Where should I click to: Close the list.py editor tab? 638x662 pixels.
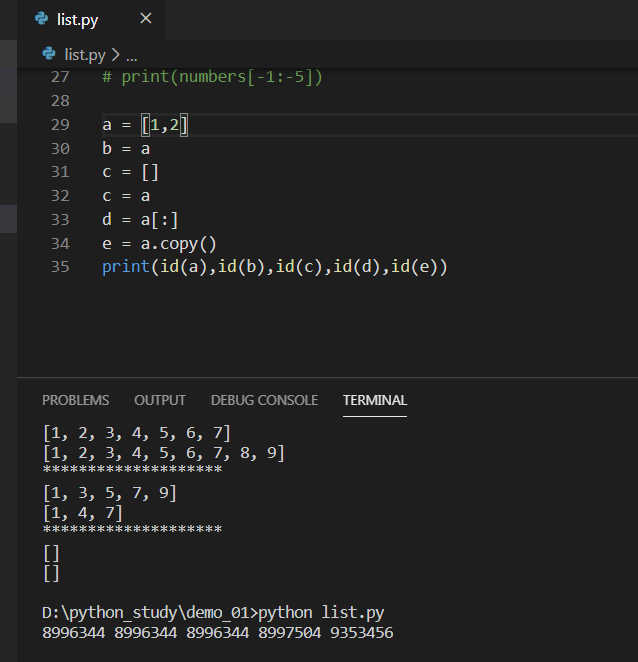(146, 18)
